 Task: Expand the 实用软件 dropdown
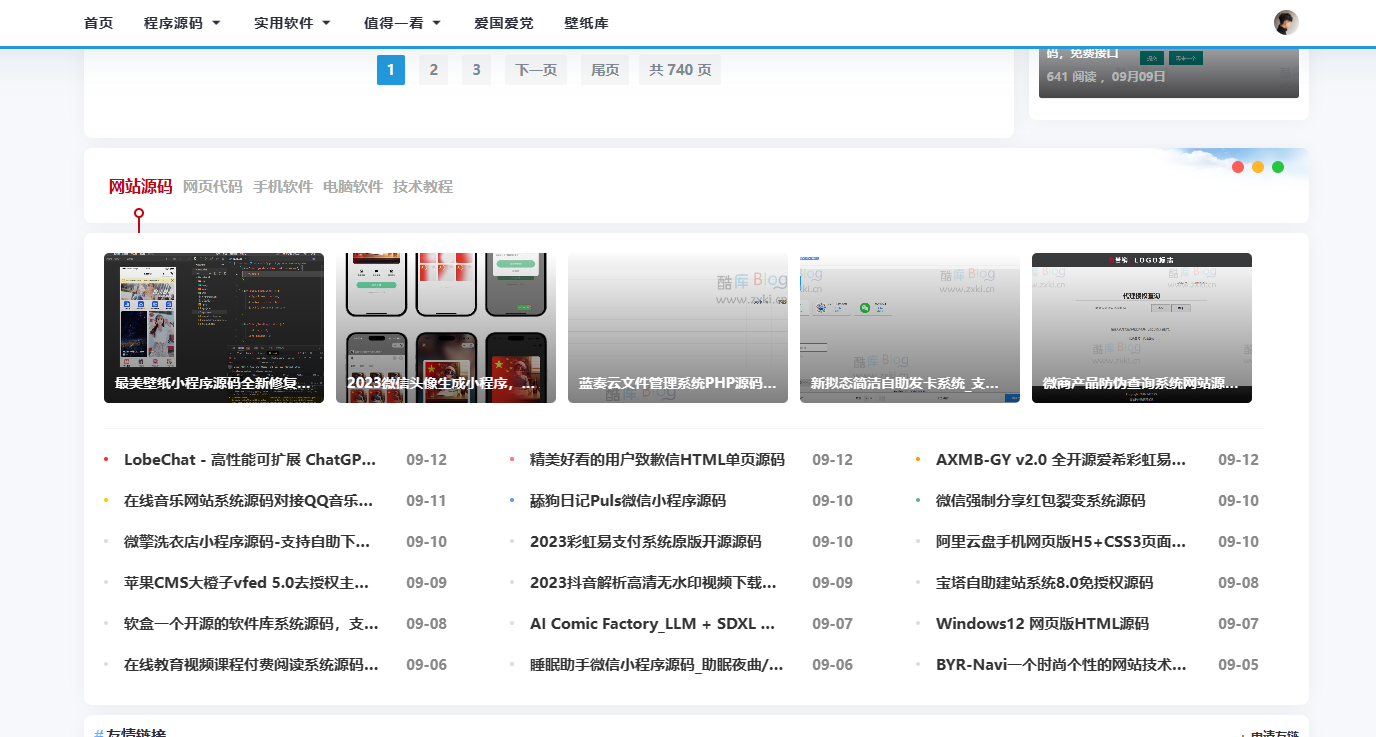[285, 22]
